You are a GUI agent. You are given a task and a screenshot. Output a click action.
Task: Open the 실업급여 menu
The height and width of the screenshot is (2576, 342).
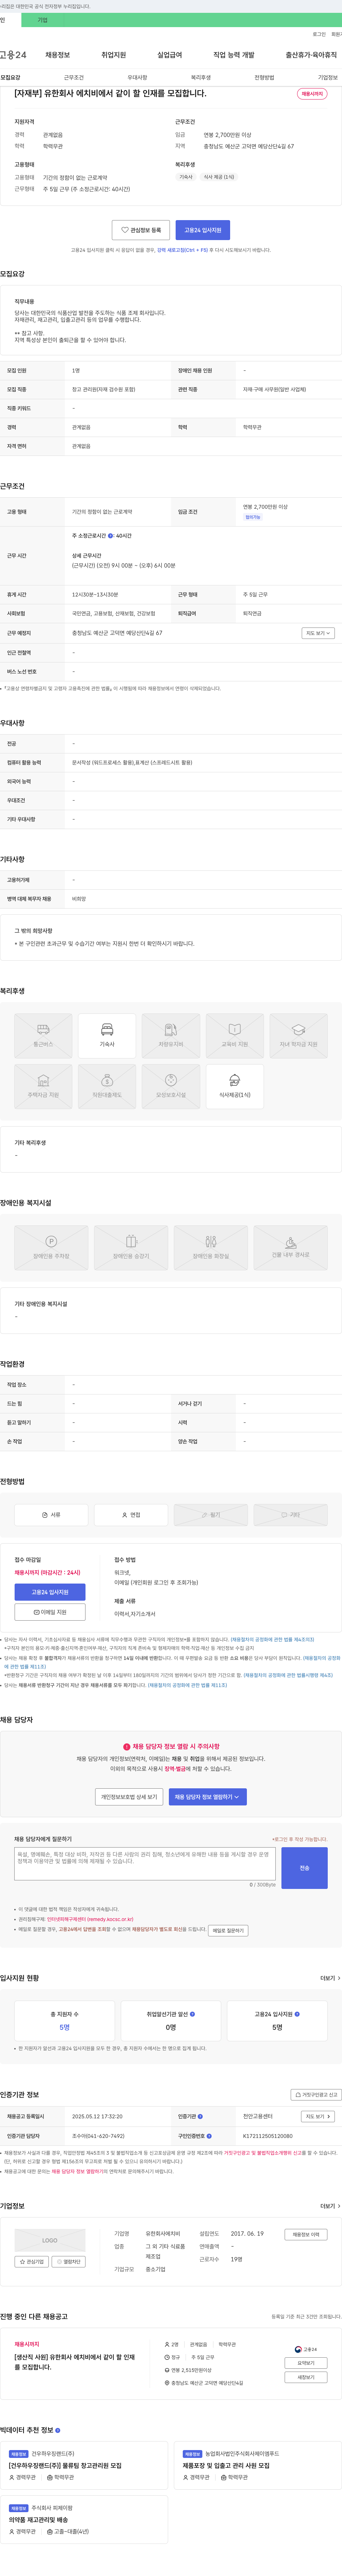click(170, 55)
